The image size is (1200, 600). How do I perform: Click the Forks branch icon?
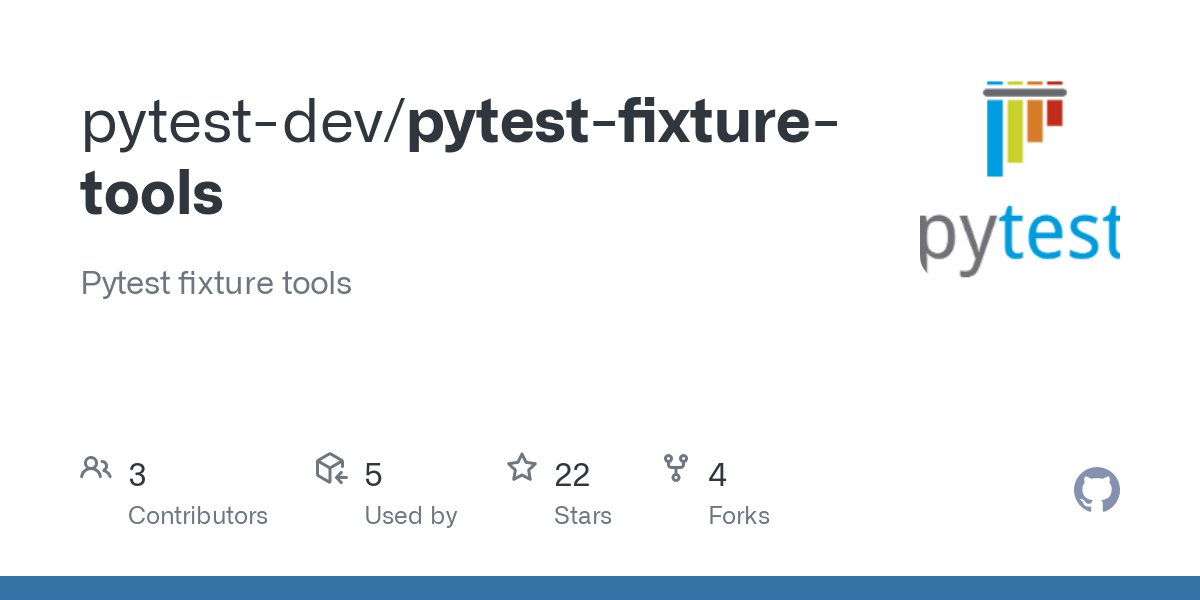pyautogui.click(x=676, y=468)
